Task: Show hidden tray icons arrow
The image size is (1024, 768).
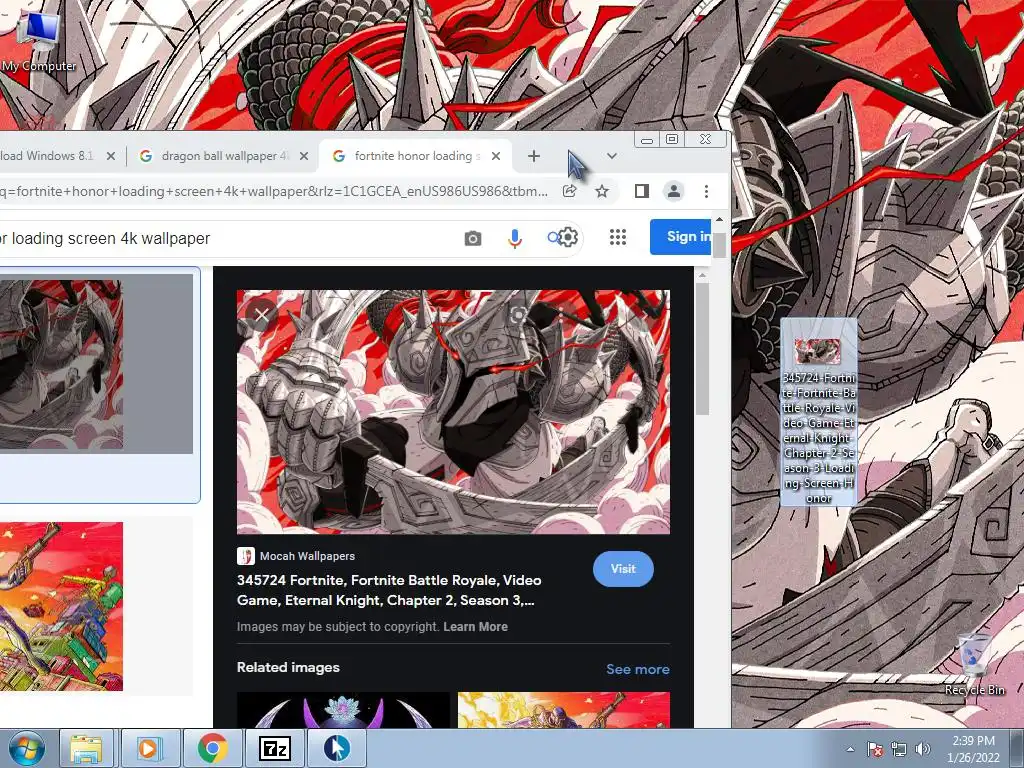Action: pos(850,750)
